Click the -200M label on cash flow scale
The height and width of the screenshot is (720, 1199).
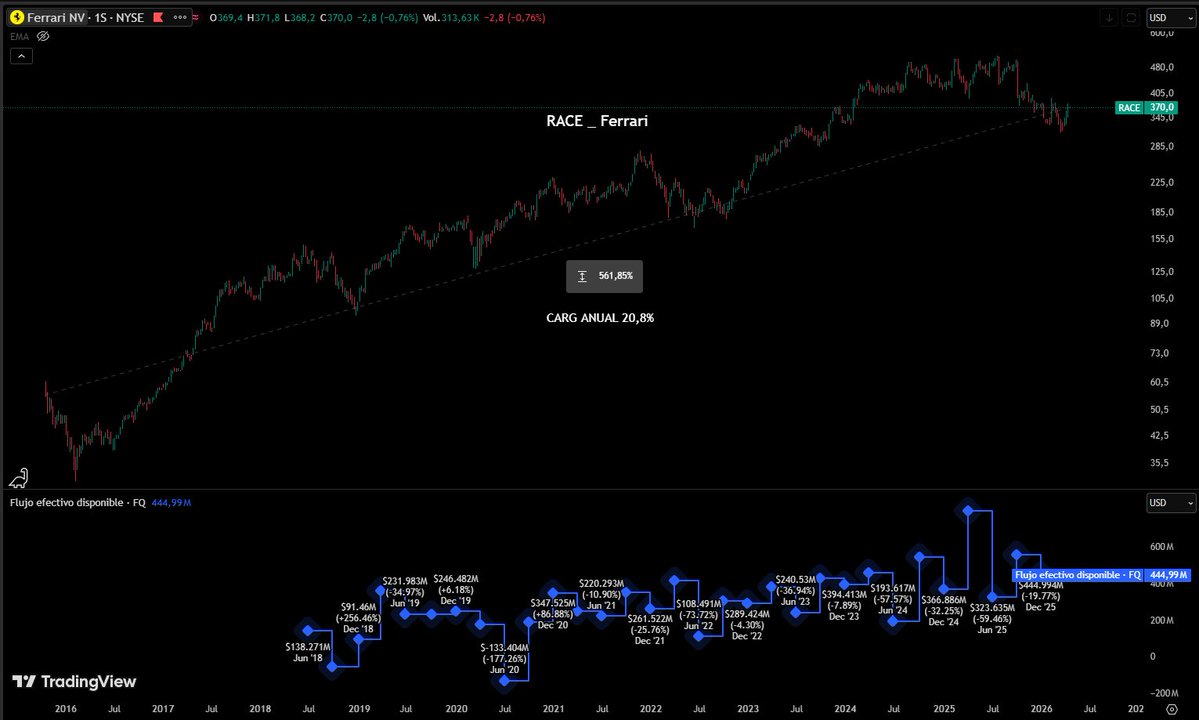click(x=1165, y=693)
